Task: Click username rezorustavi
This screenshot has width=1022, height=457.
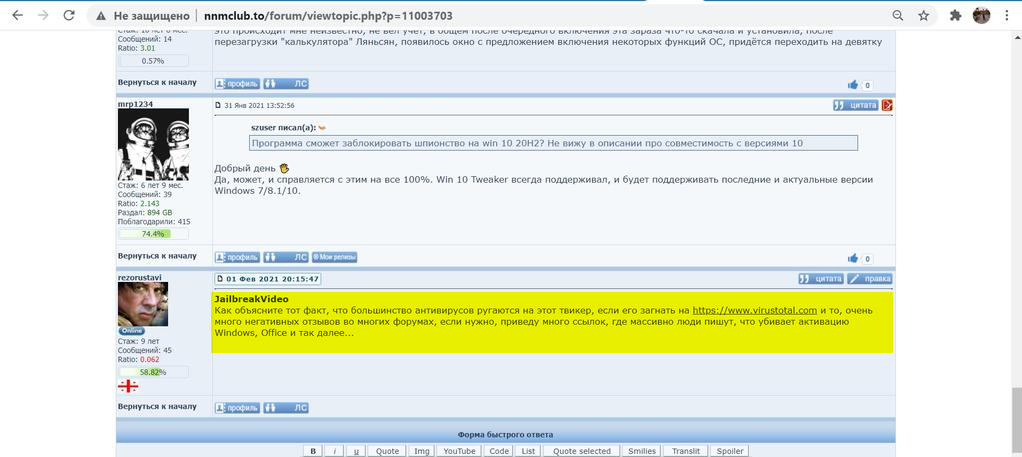Action: (139, 277)
